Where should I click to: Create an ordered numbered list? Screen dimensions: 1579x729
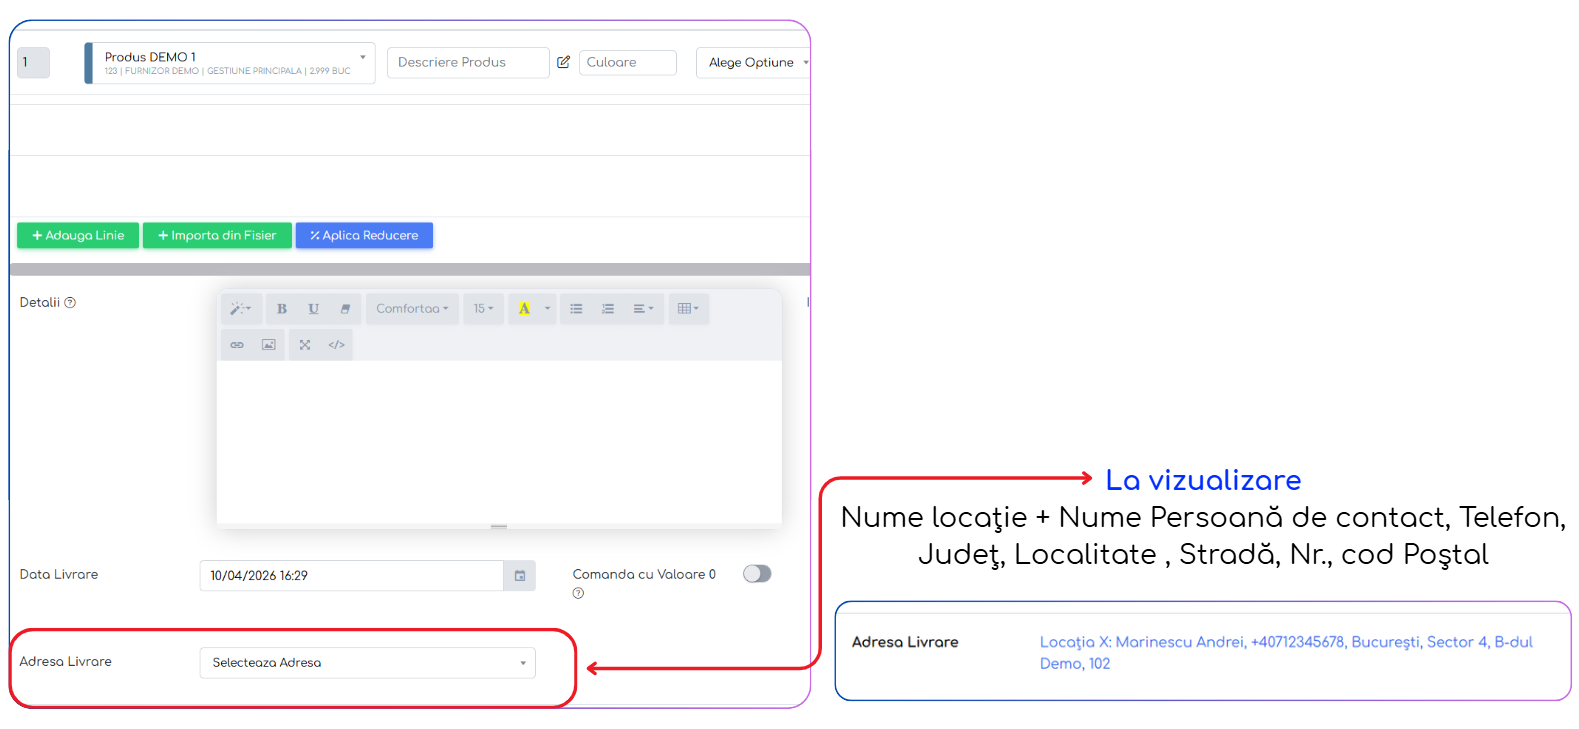608,309
